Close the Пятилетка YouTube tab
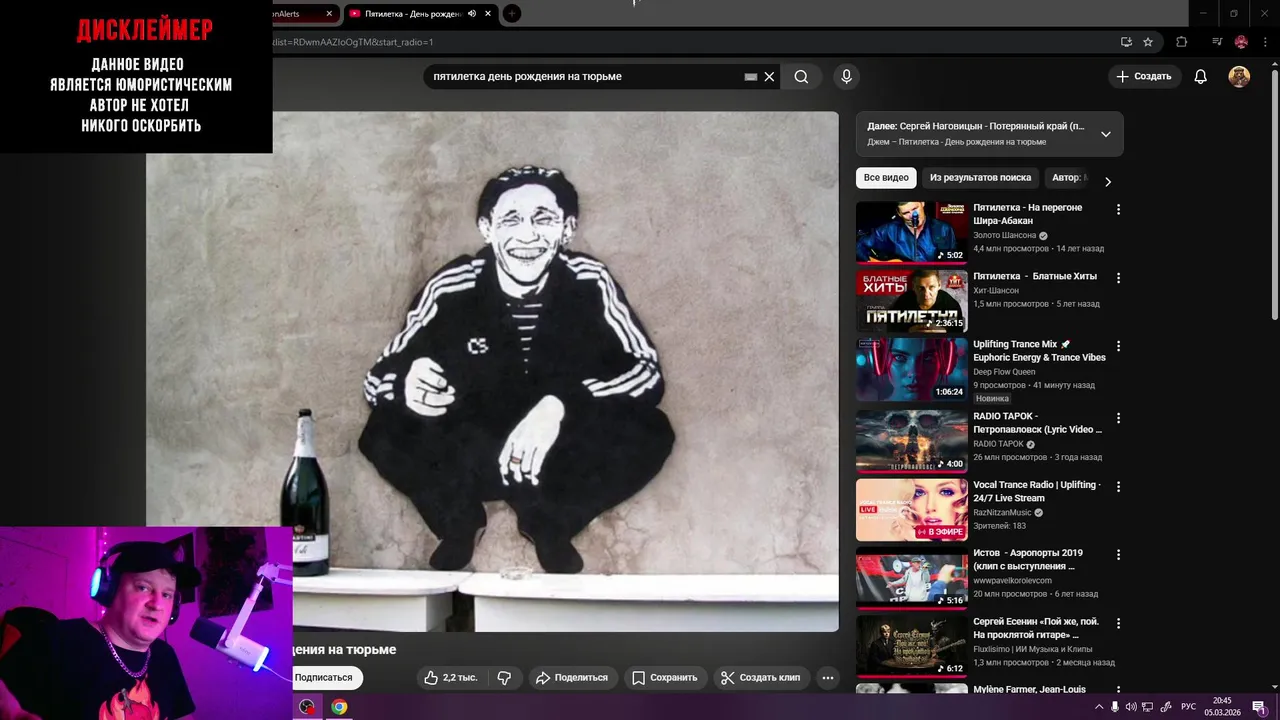This screenshot has height=720, width=1280. click(x=490, y=14)
